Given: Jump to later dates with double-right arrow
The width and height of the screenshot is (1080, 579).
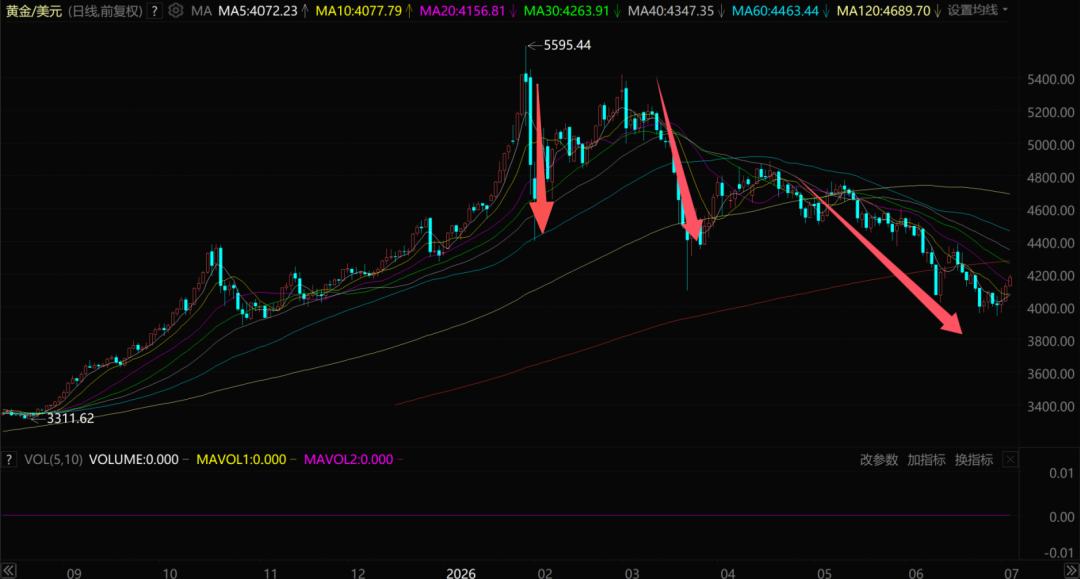Looking at the screenshot, I should coord(1071,570).
